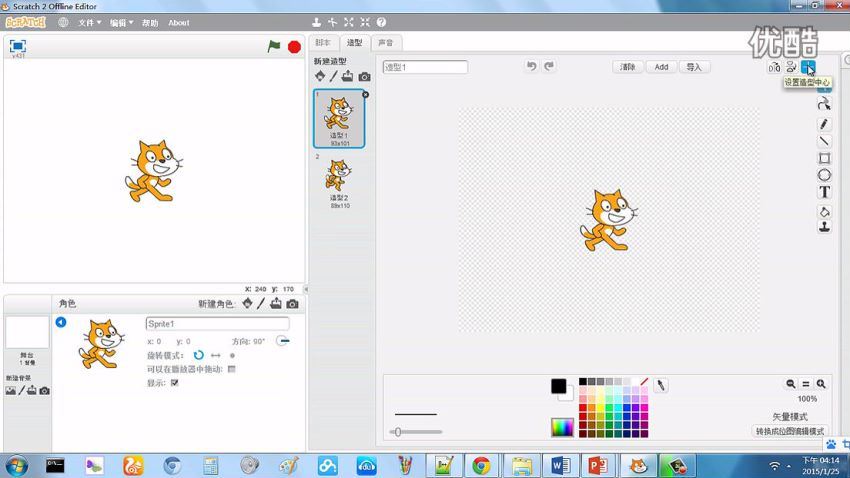Image resolution: width=850 pixels, height=478 pixels.
Task: Select costume 造型1 thumbnail
Action: coord(339,118)
